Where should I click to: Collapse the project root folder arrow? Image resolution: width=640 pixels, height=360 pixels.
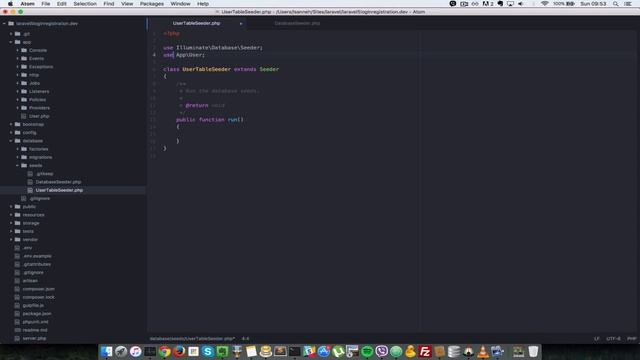4,24
